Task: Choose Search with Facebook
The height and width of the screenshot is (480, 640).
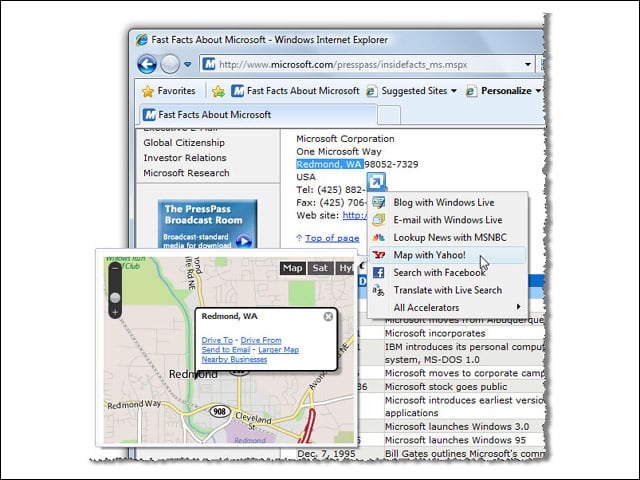Action: (447, 273)
